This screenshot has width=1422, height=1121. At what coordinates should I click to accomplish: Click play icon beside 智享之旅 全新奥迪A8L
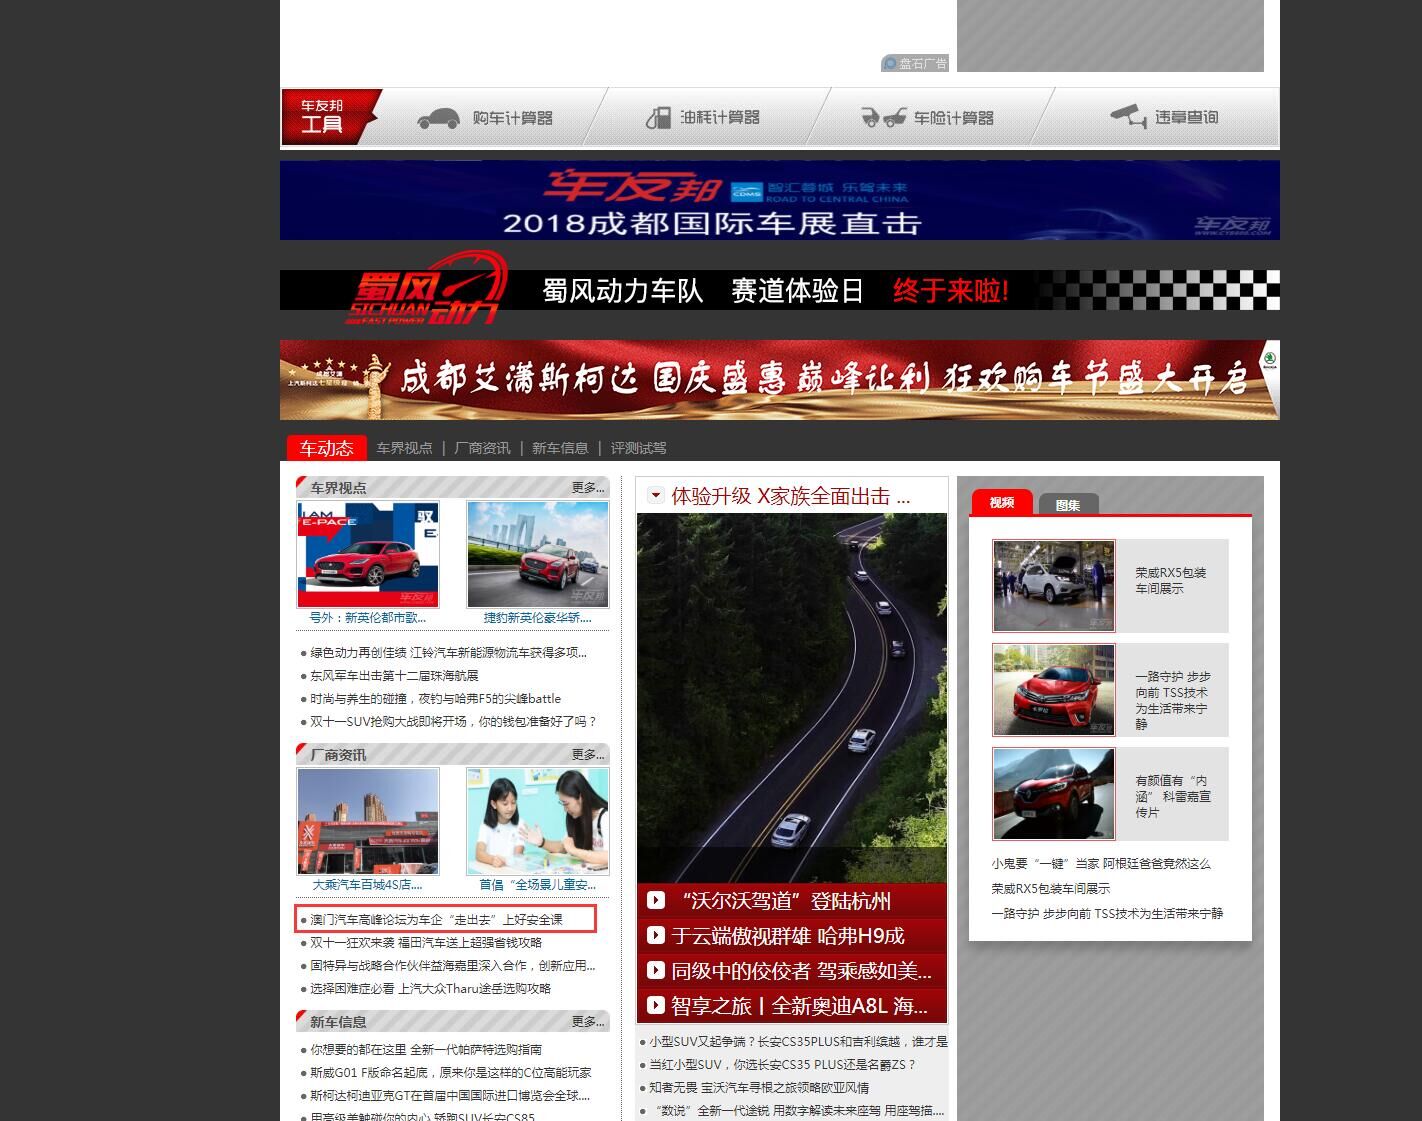click(656, 1005)
